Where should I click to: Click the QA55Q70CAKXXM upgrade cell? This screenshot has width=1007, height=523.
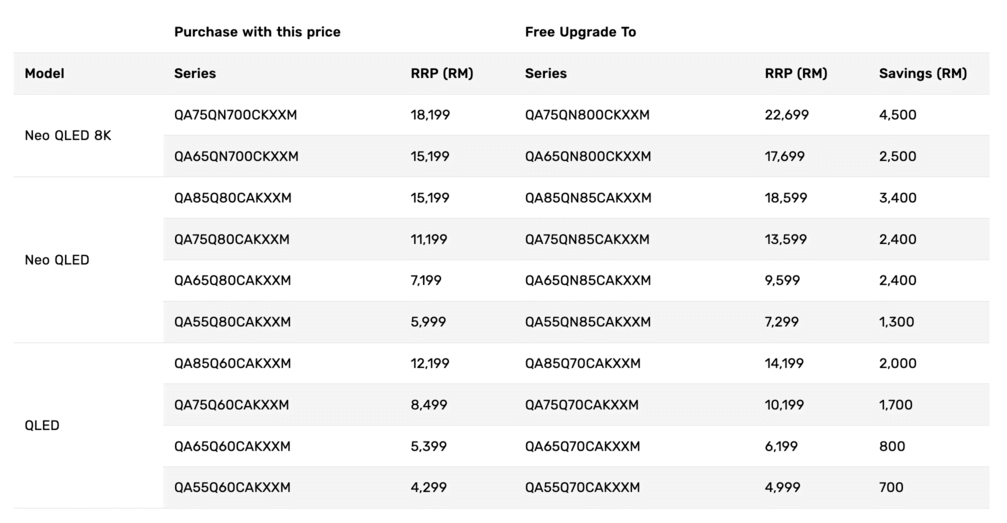pyautogui.click(x=582, y=488)
